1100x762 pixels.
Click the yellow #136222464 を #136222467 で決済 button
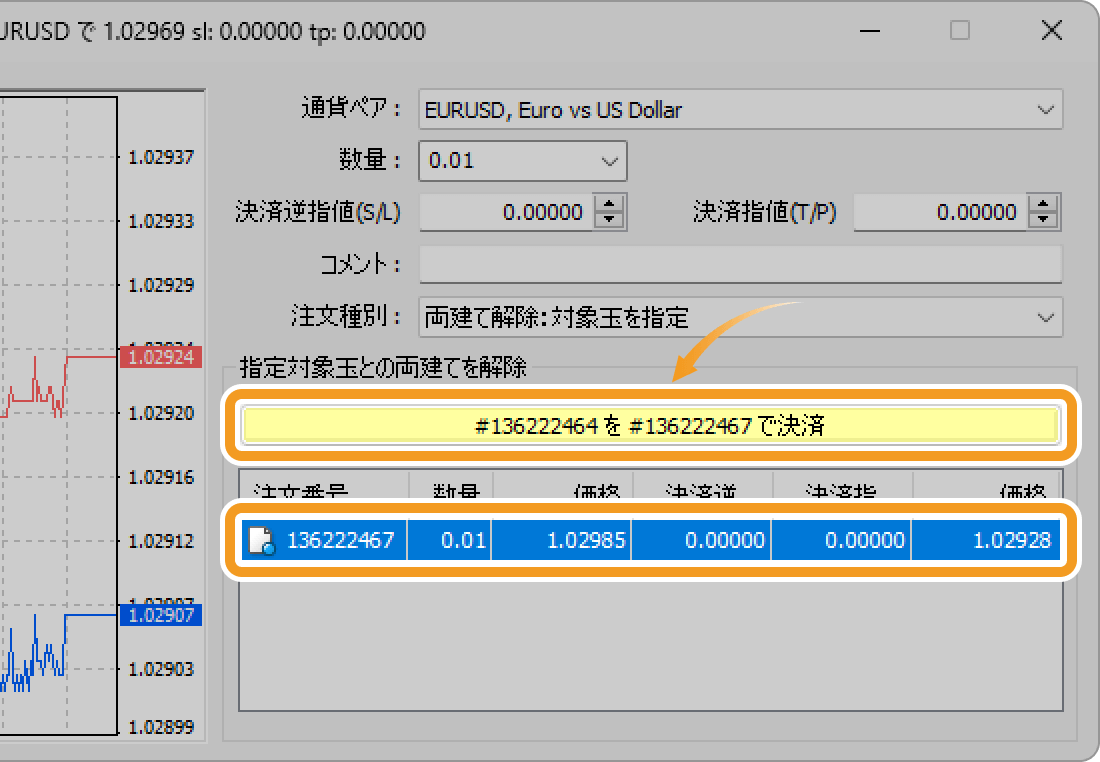click(x=651, y=425)
